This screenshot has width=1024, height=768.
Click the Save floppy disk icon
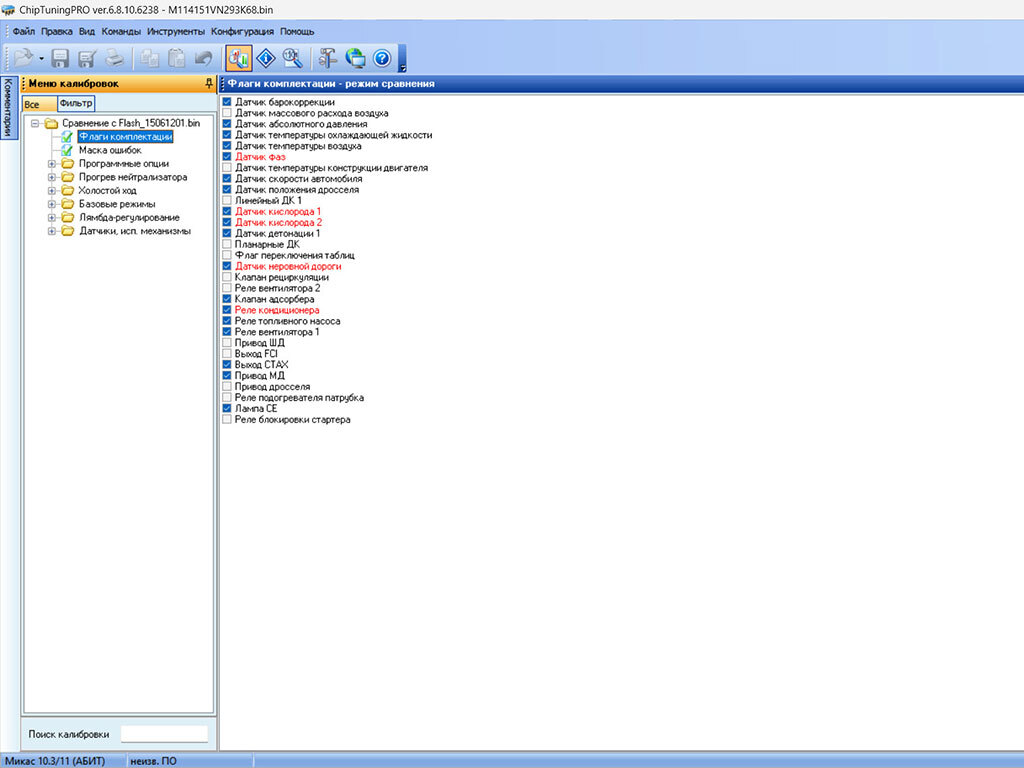click(x=60, y=59)
